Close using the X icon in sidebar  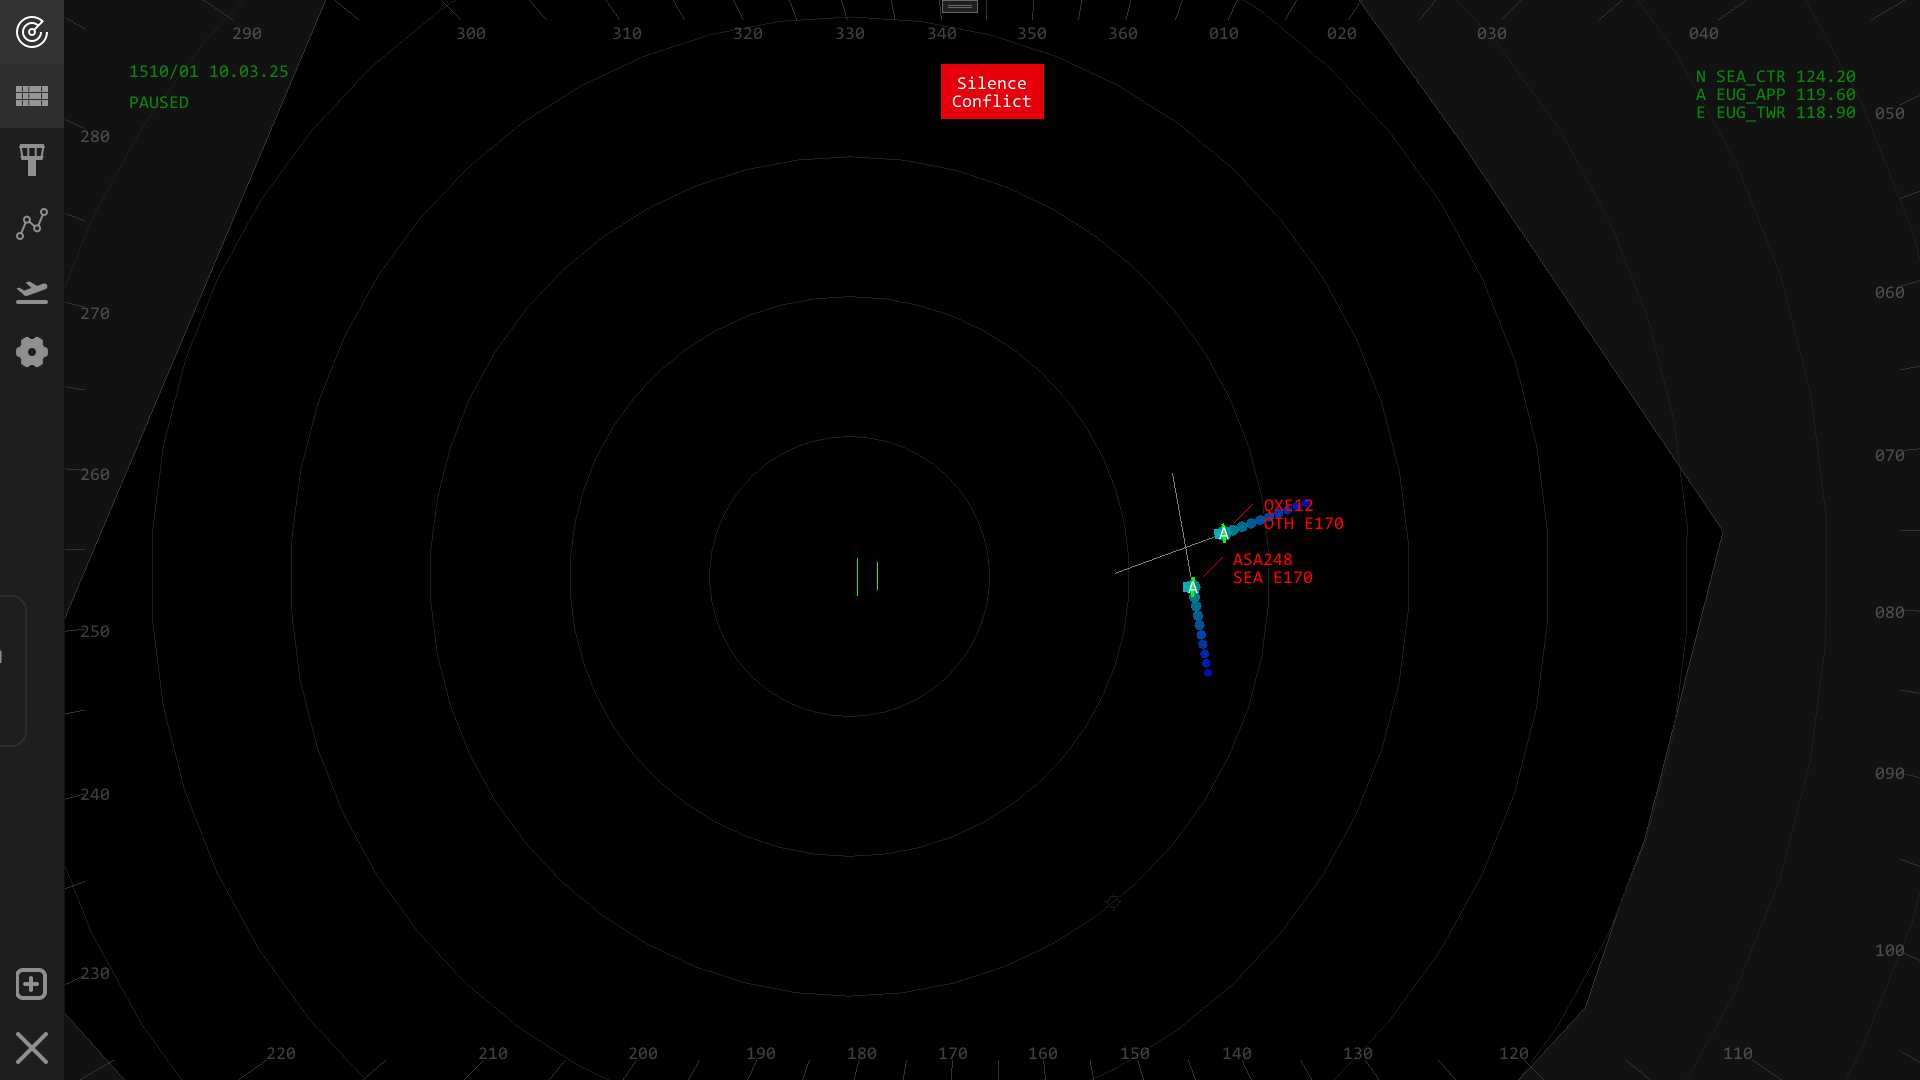(x=32, y=1048)
